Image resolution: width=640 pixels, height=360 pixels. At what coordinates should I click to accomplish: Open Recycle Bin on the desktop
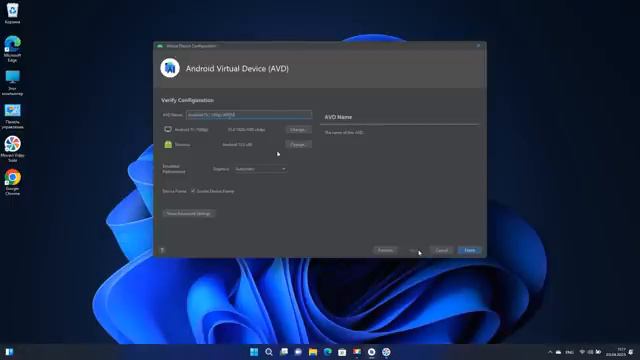pos(12,13)
